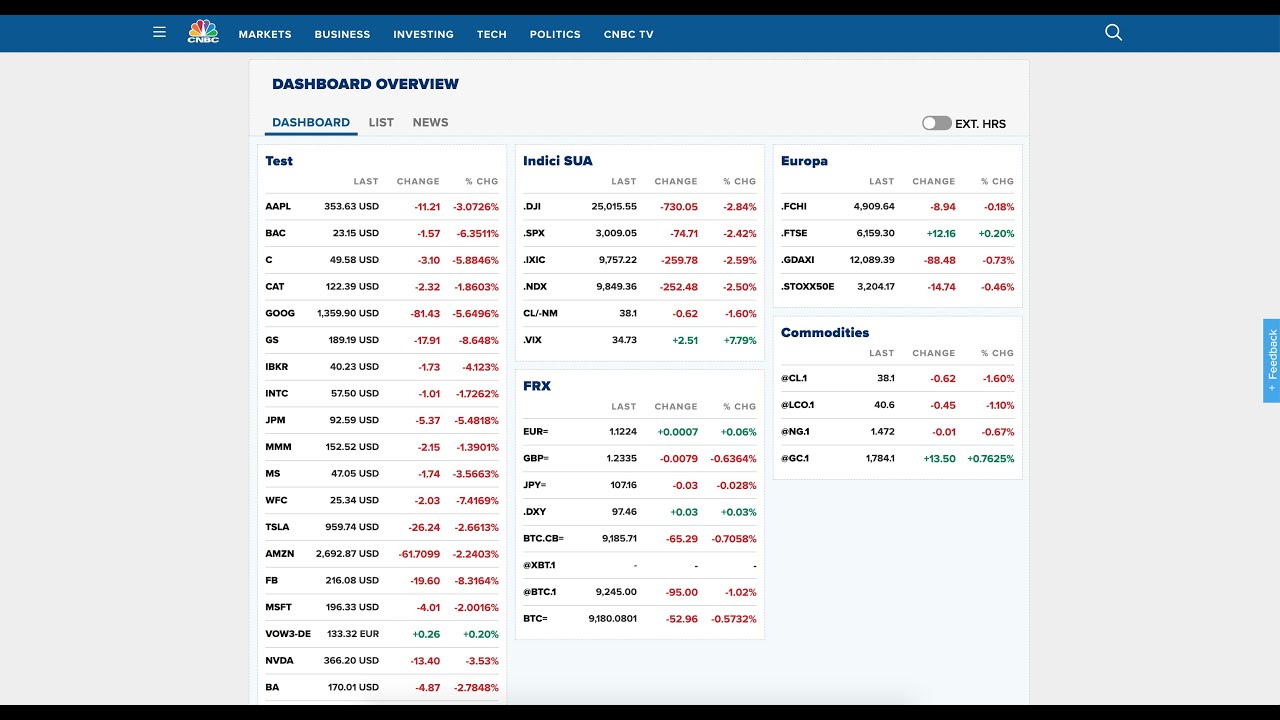Select the CL/-NM symbol
Viewport: 1280px width, 720px height.
[x=540, y=313]
